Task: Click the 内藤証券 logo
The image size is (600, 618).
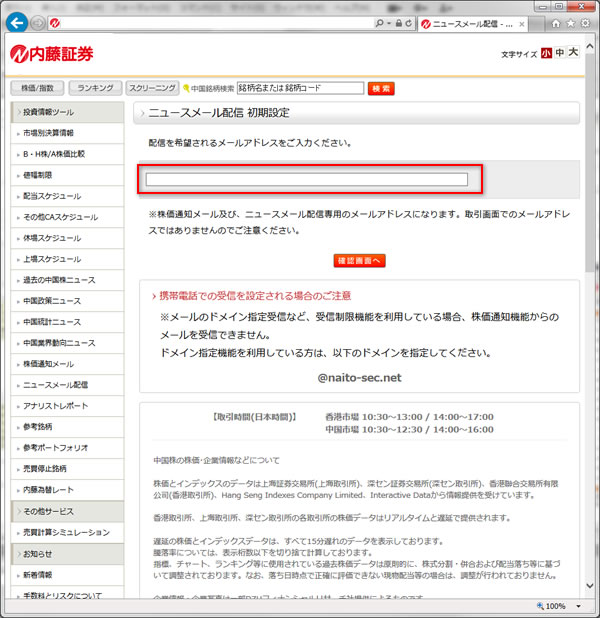Action: [52, 54]
